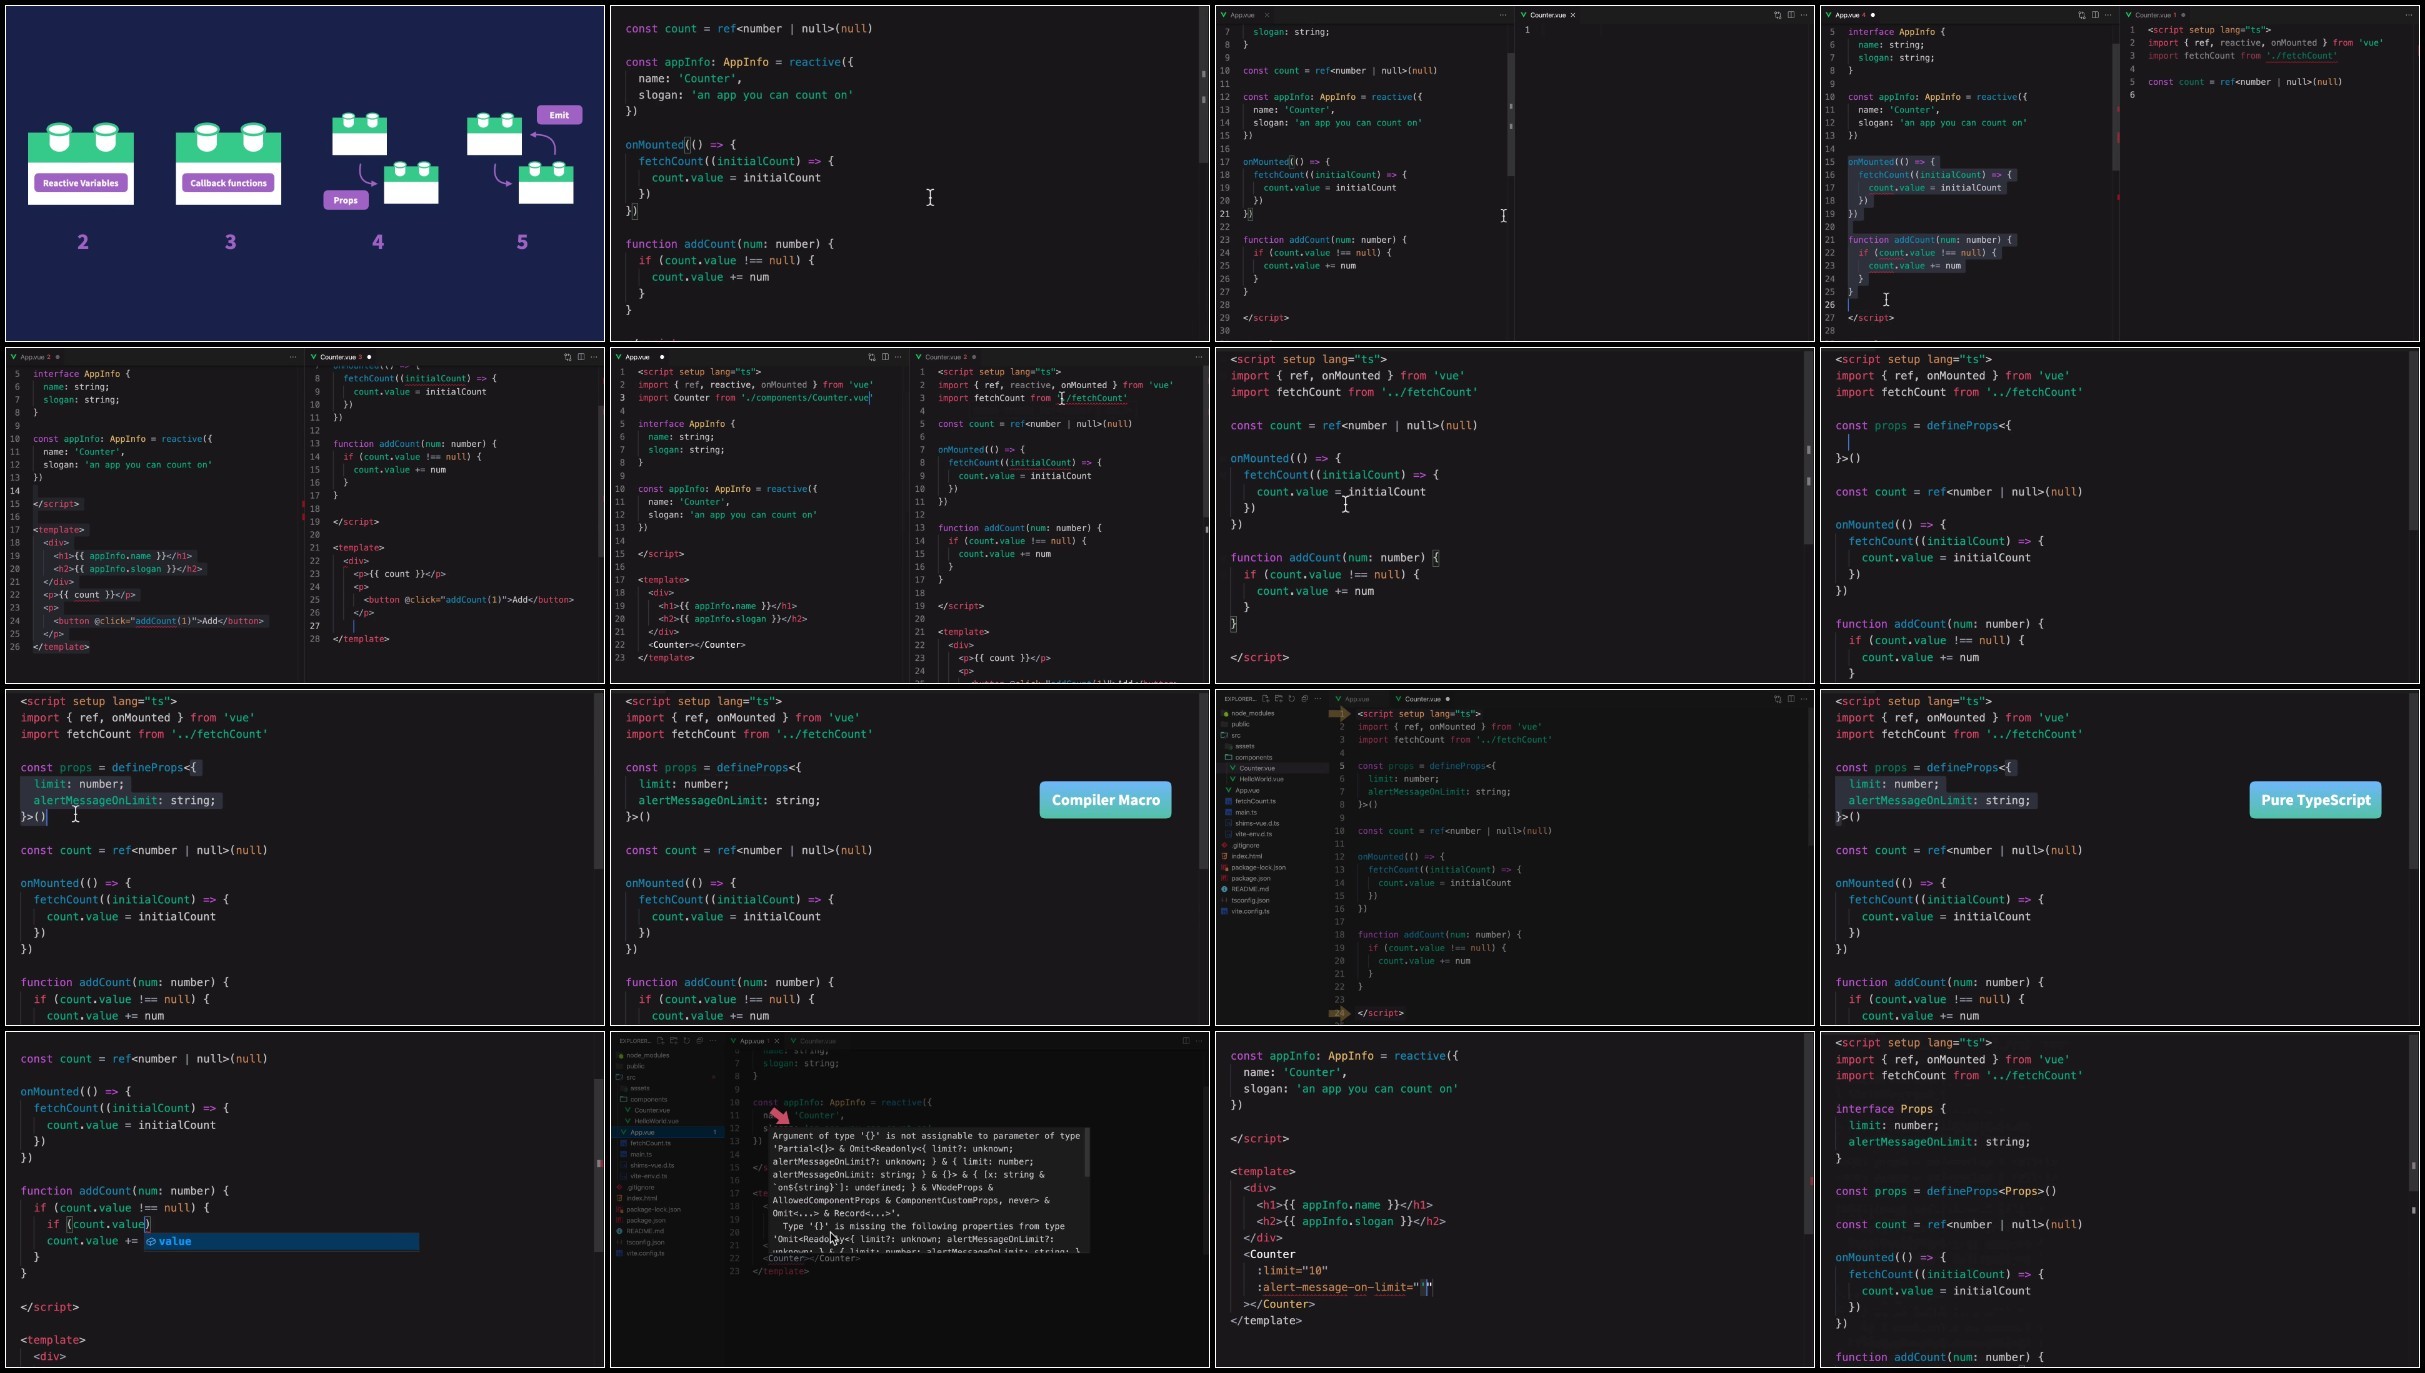Click scrollbar of the type-error tooltip popup
Image resolution: width=2425 pixels, height=1373 pixels.
point(1086,1153)
